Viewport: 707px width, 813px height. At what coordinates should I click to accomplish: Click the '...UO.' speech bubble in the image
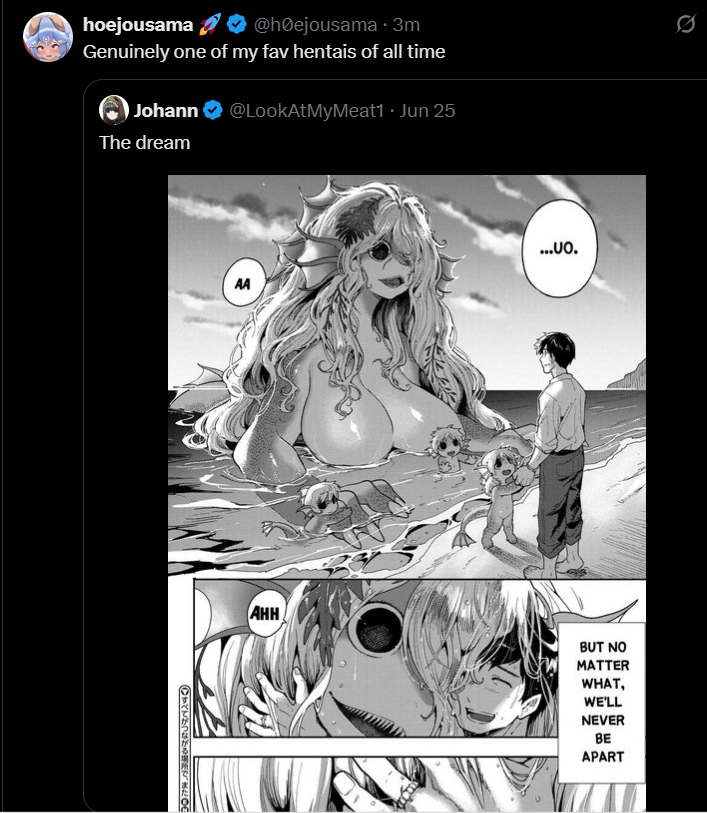click(x=559, y=248)
